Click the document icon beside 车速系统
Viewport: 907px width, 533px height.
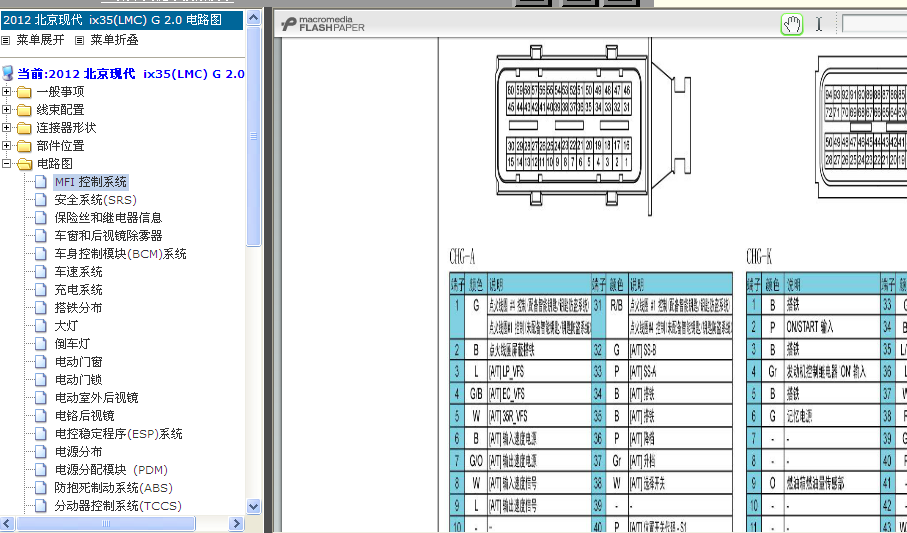tap(40, 271)
